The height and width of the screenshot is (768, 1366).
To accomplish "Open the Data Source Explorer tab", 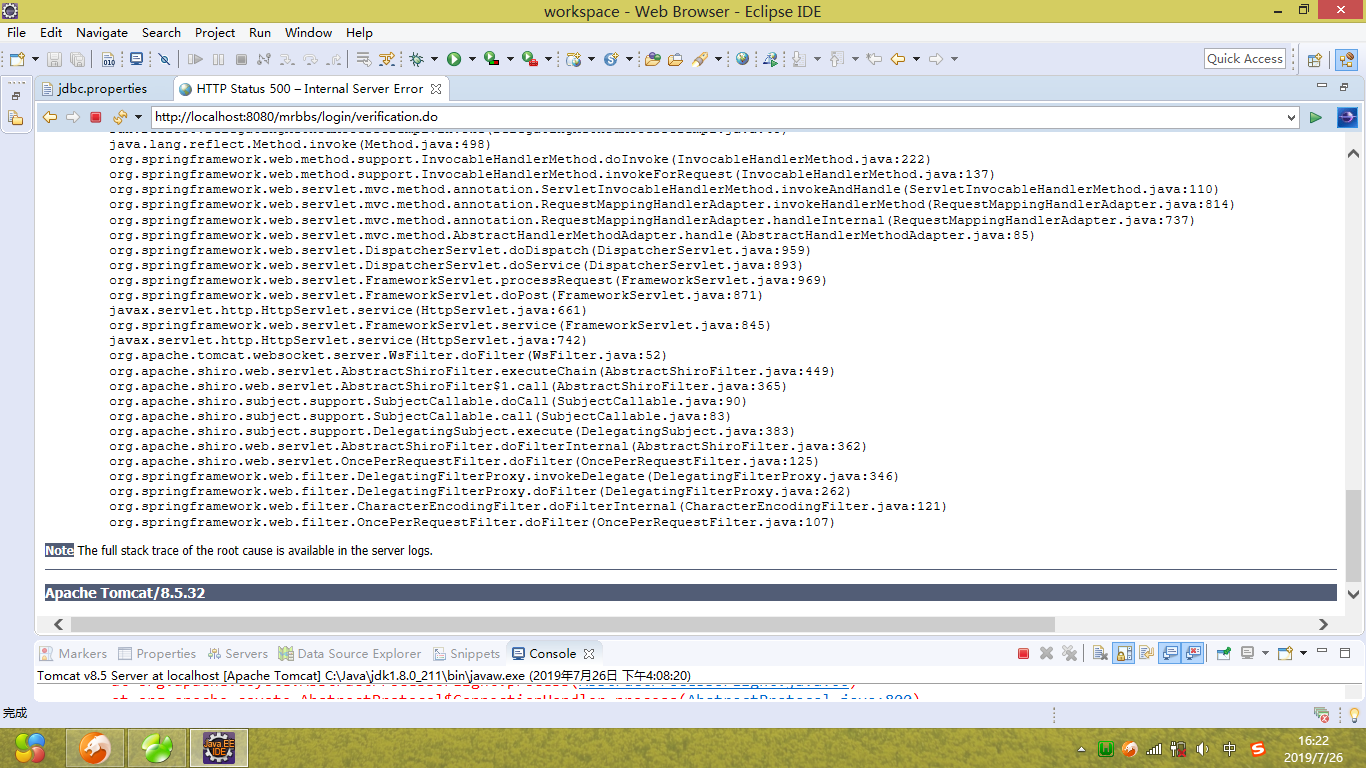I will pyautogui.click(x=351, y=653).
